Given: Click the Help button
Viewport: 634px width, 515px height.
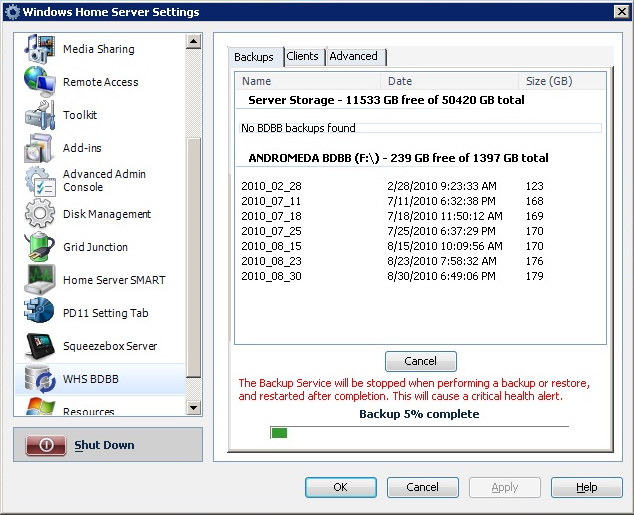Looking at the screenshot, I should tap(587, 487).
